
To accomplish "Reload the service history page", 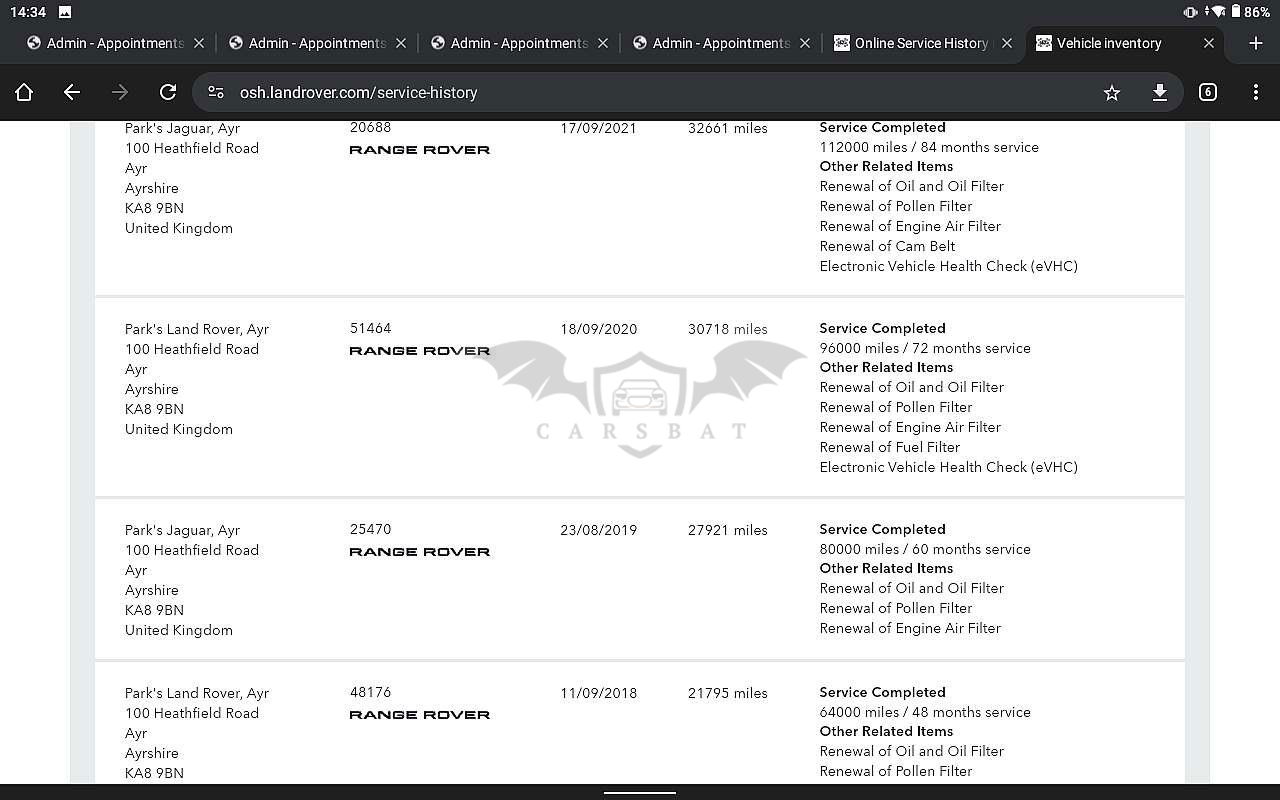I will point(168,92).
